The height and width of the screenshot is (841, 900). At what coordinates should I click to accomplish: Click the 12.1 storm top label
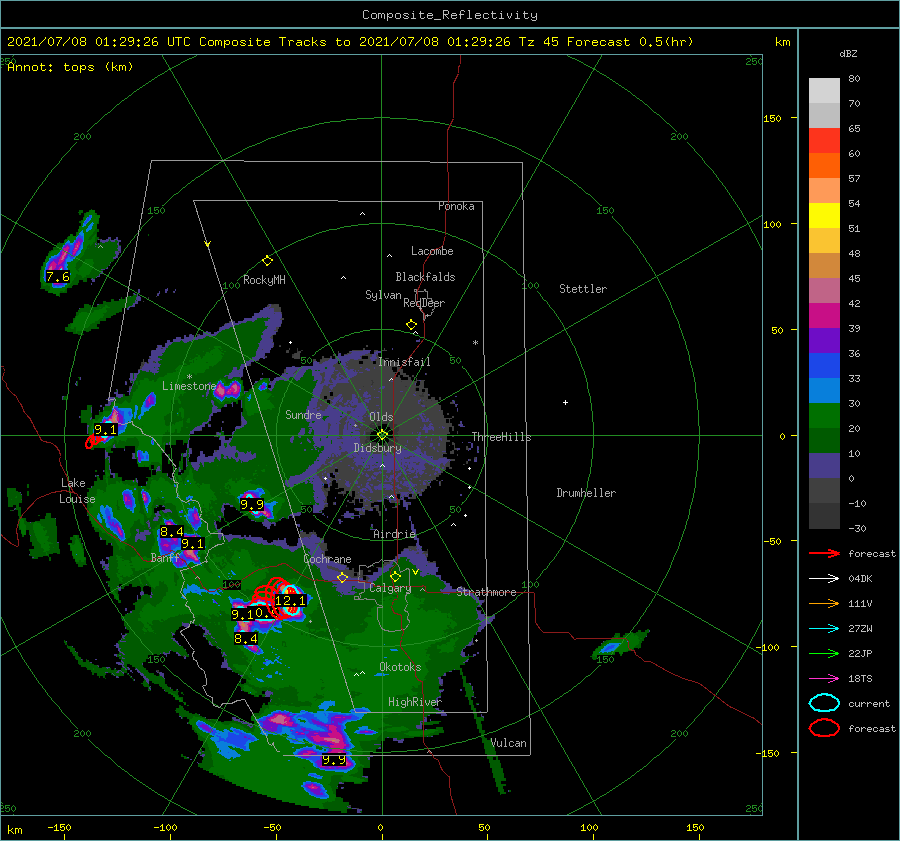click(290, 600)
